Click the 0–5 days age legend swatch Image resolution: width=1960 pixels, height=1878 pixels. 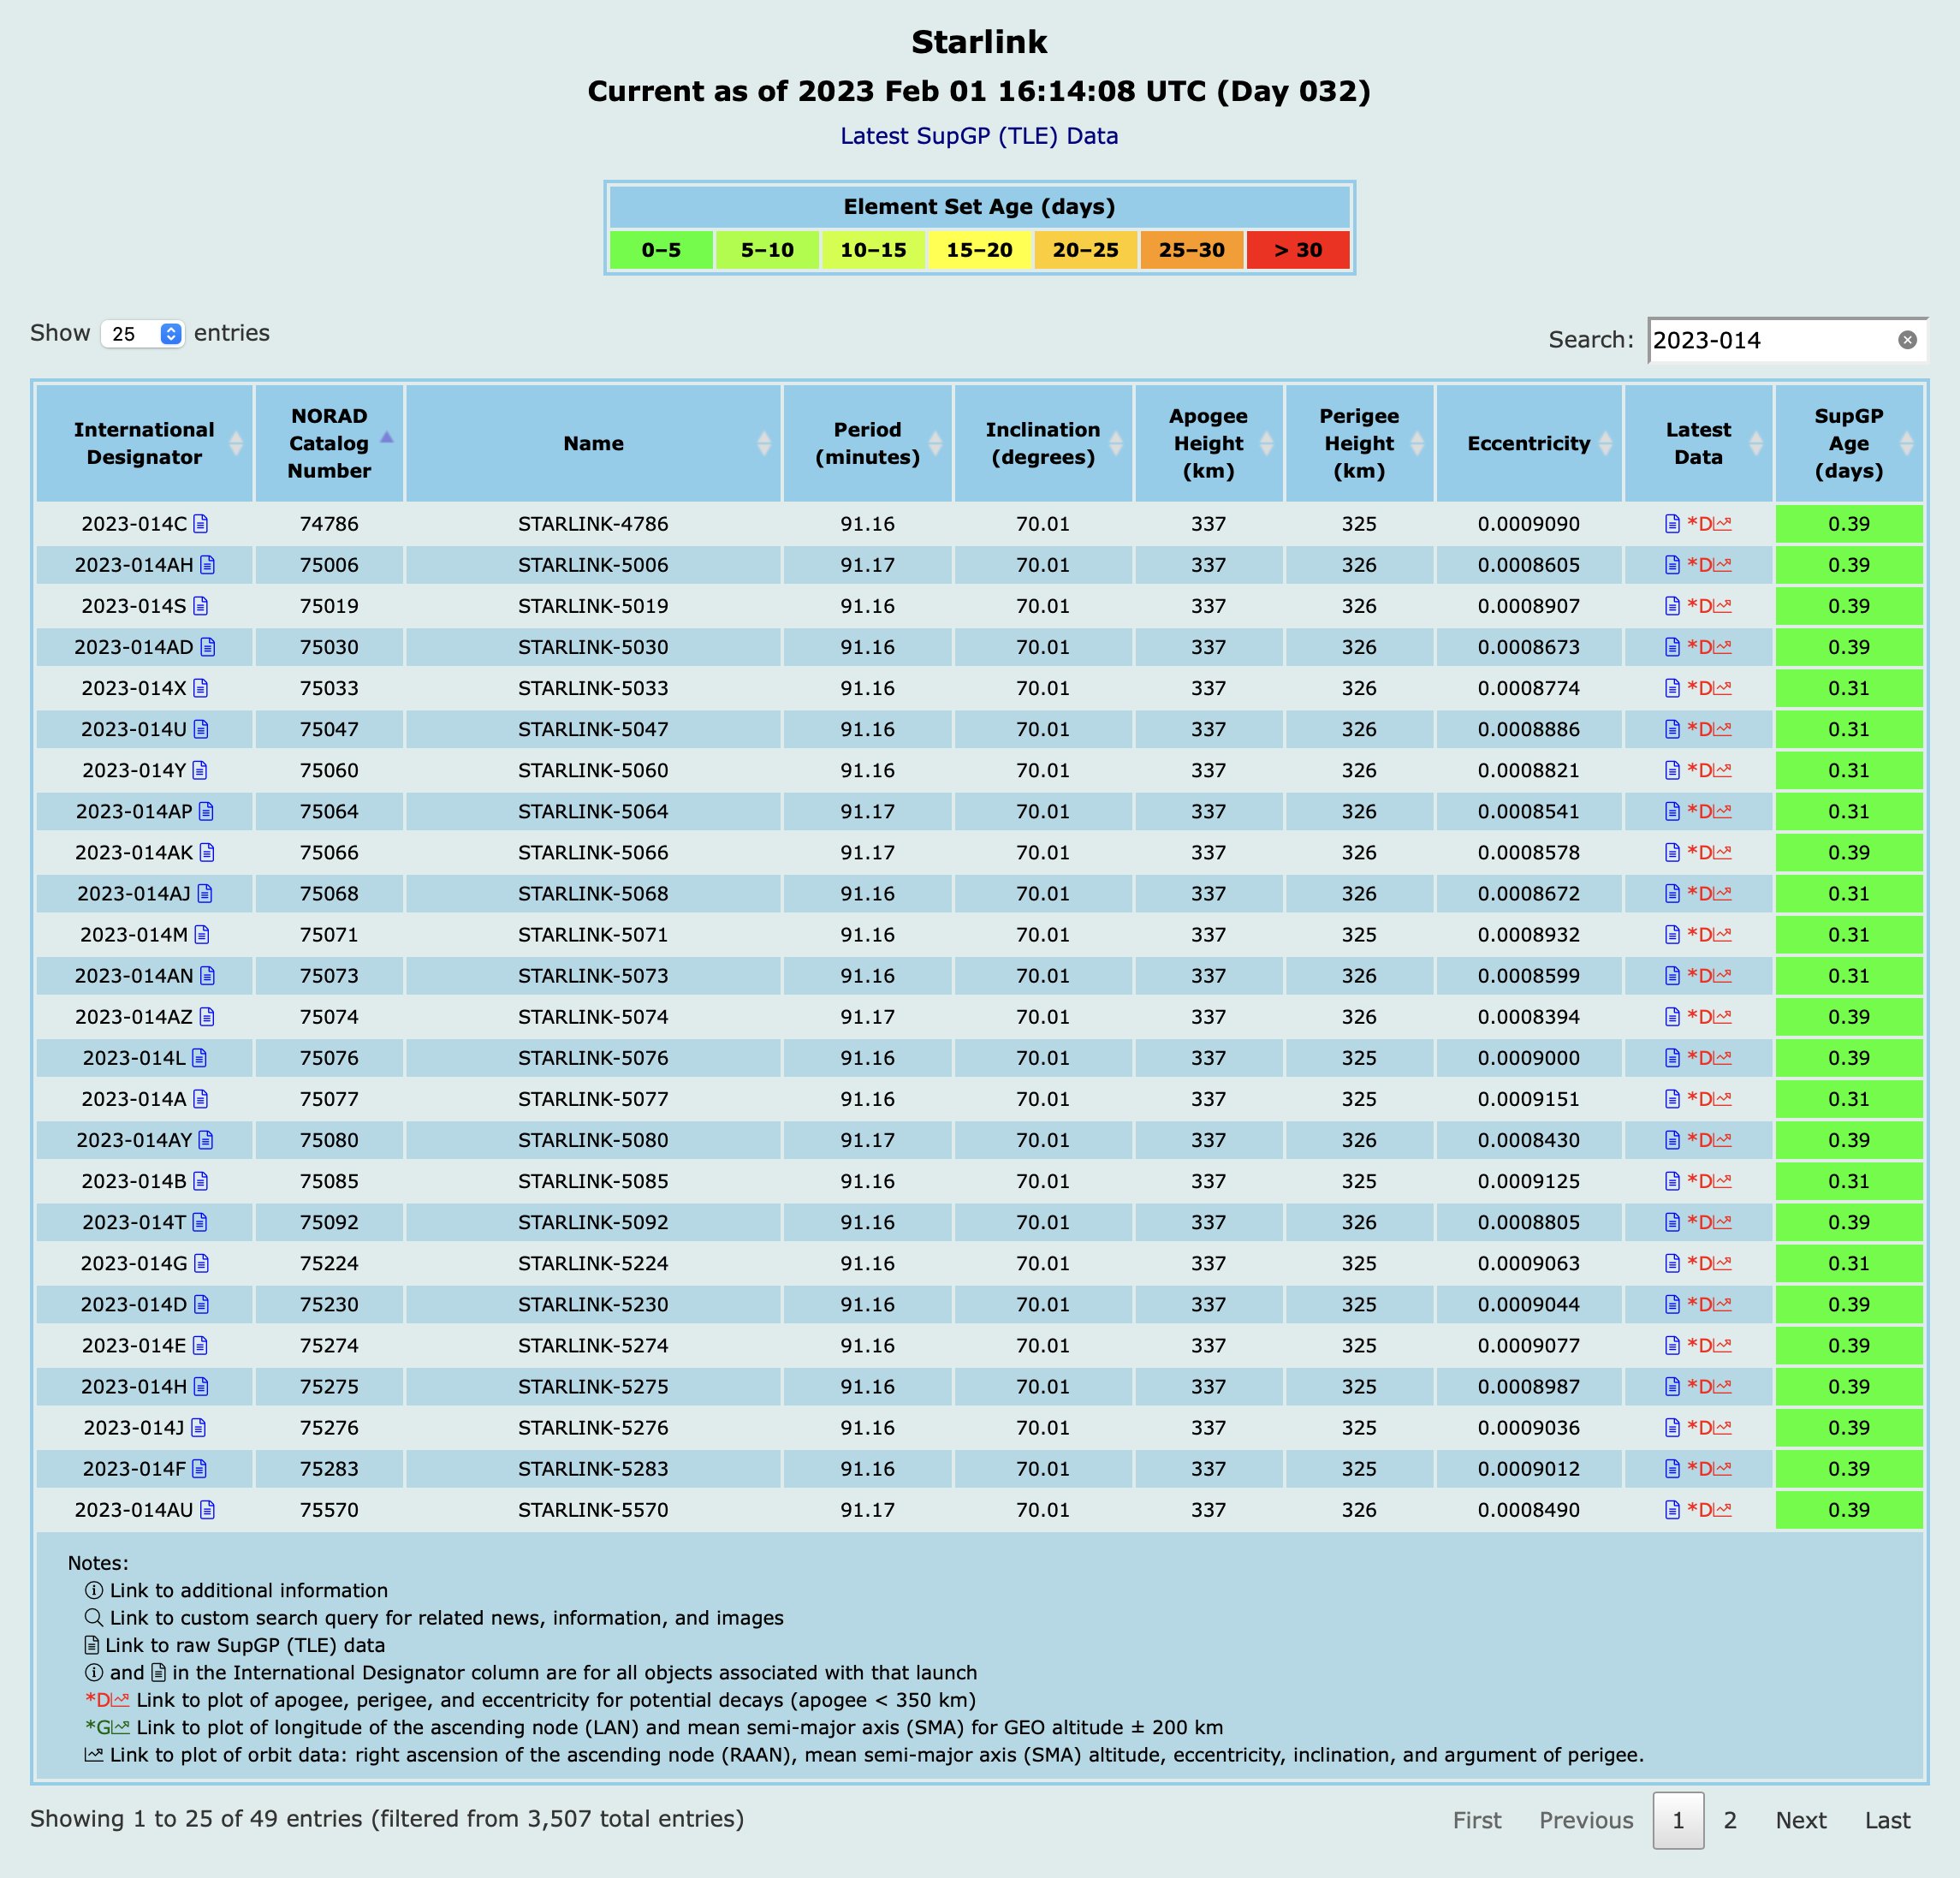[x=661, y=250]
